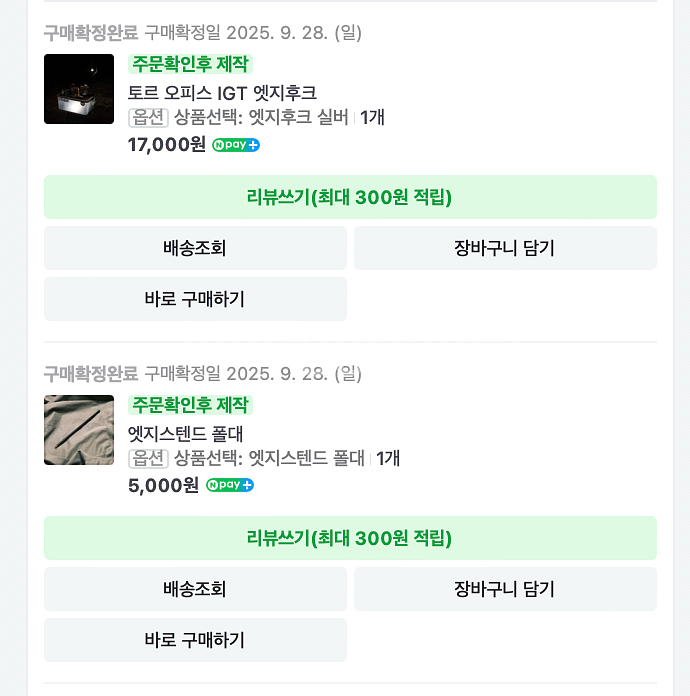Add 토르 오피스 IGT 엣지후크 to cart
This screenshot has width=690, height=696.
point(505,248)
